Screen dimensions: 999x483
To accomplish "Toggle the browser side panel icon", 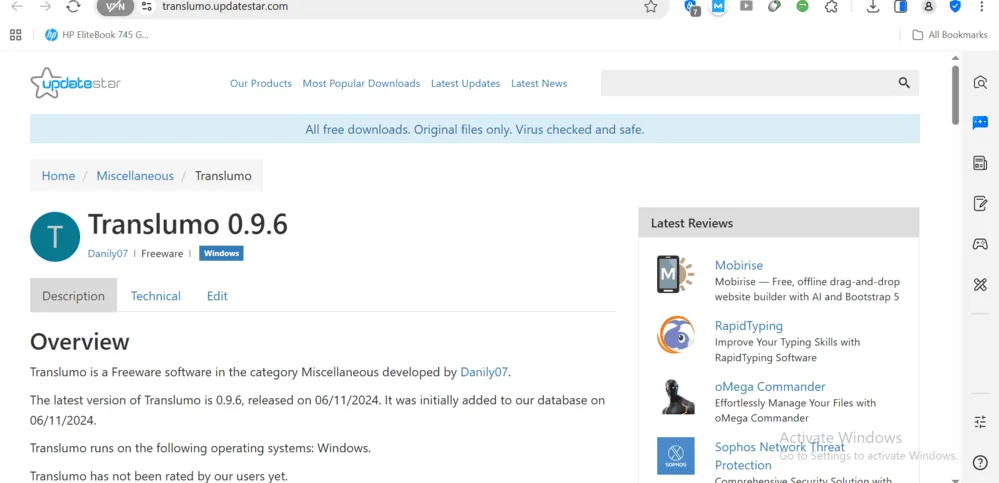I will point(901,7).
